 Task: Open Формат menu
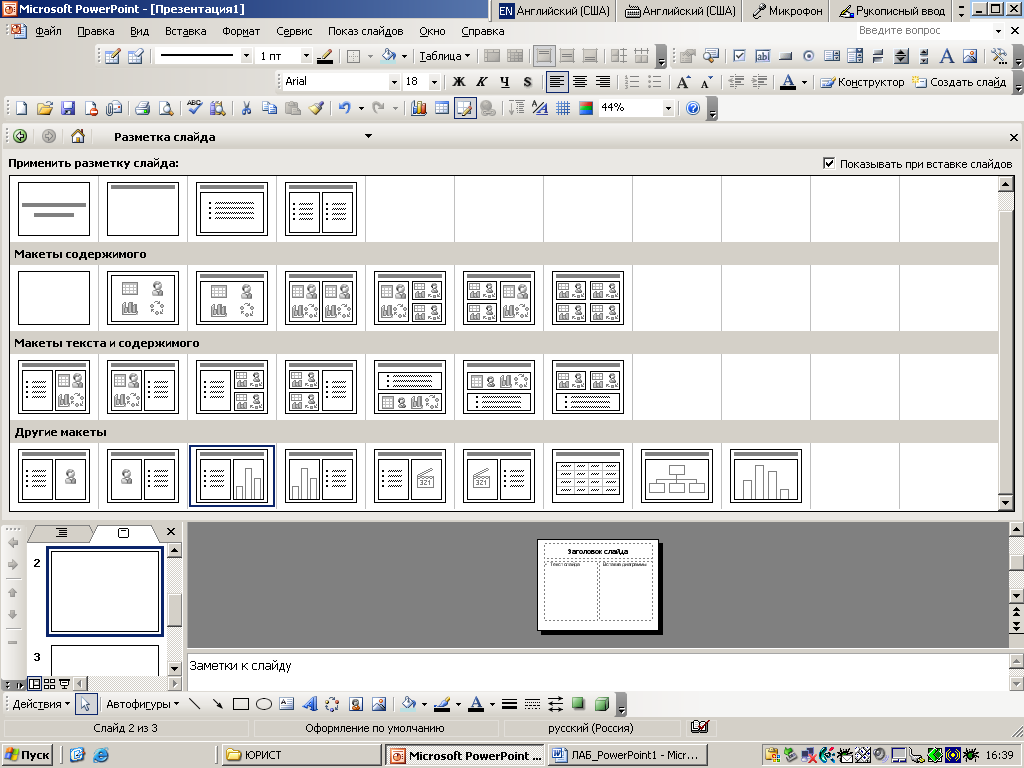(x=241, y=31)
